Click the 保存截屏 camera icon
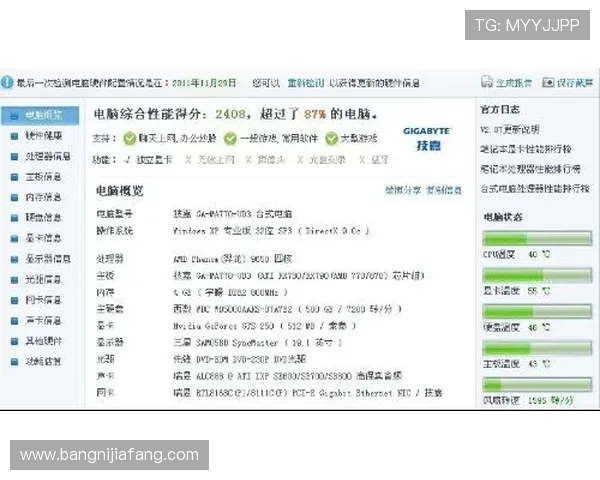The image size is (600, 480). tap(548, 82)
